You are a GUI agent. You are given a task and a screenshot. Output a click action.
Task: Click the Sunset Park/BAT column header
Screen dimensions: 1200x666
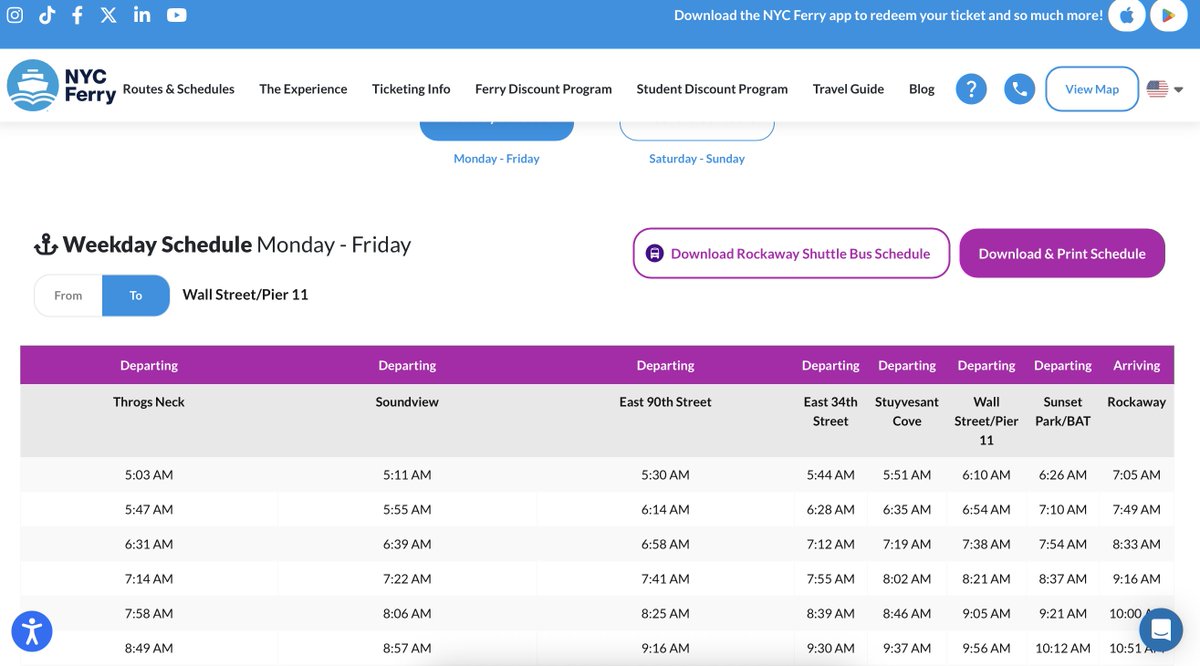[x=1063, y=411]
